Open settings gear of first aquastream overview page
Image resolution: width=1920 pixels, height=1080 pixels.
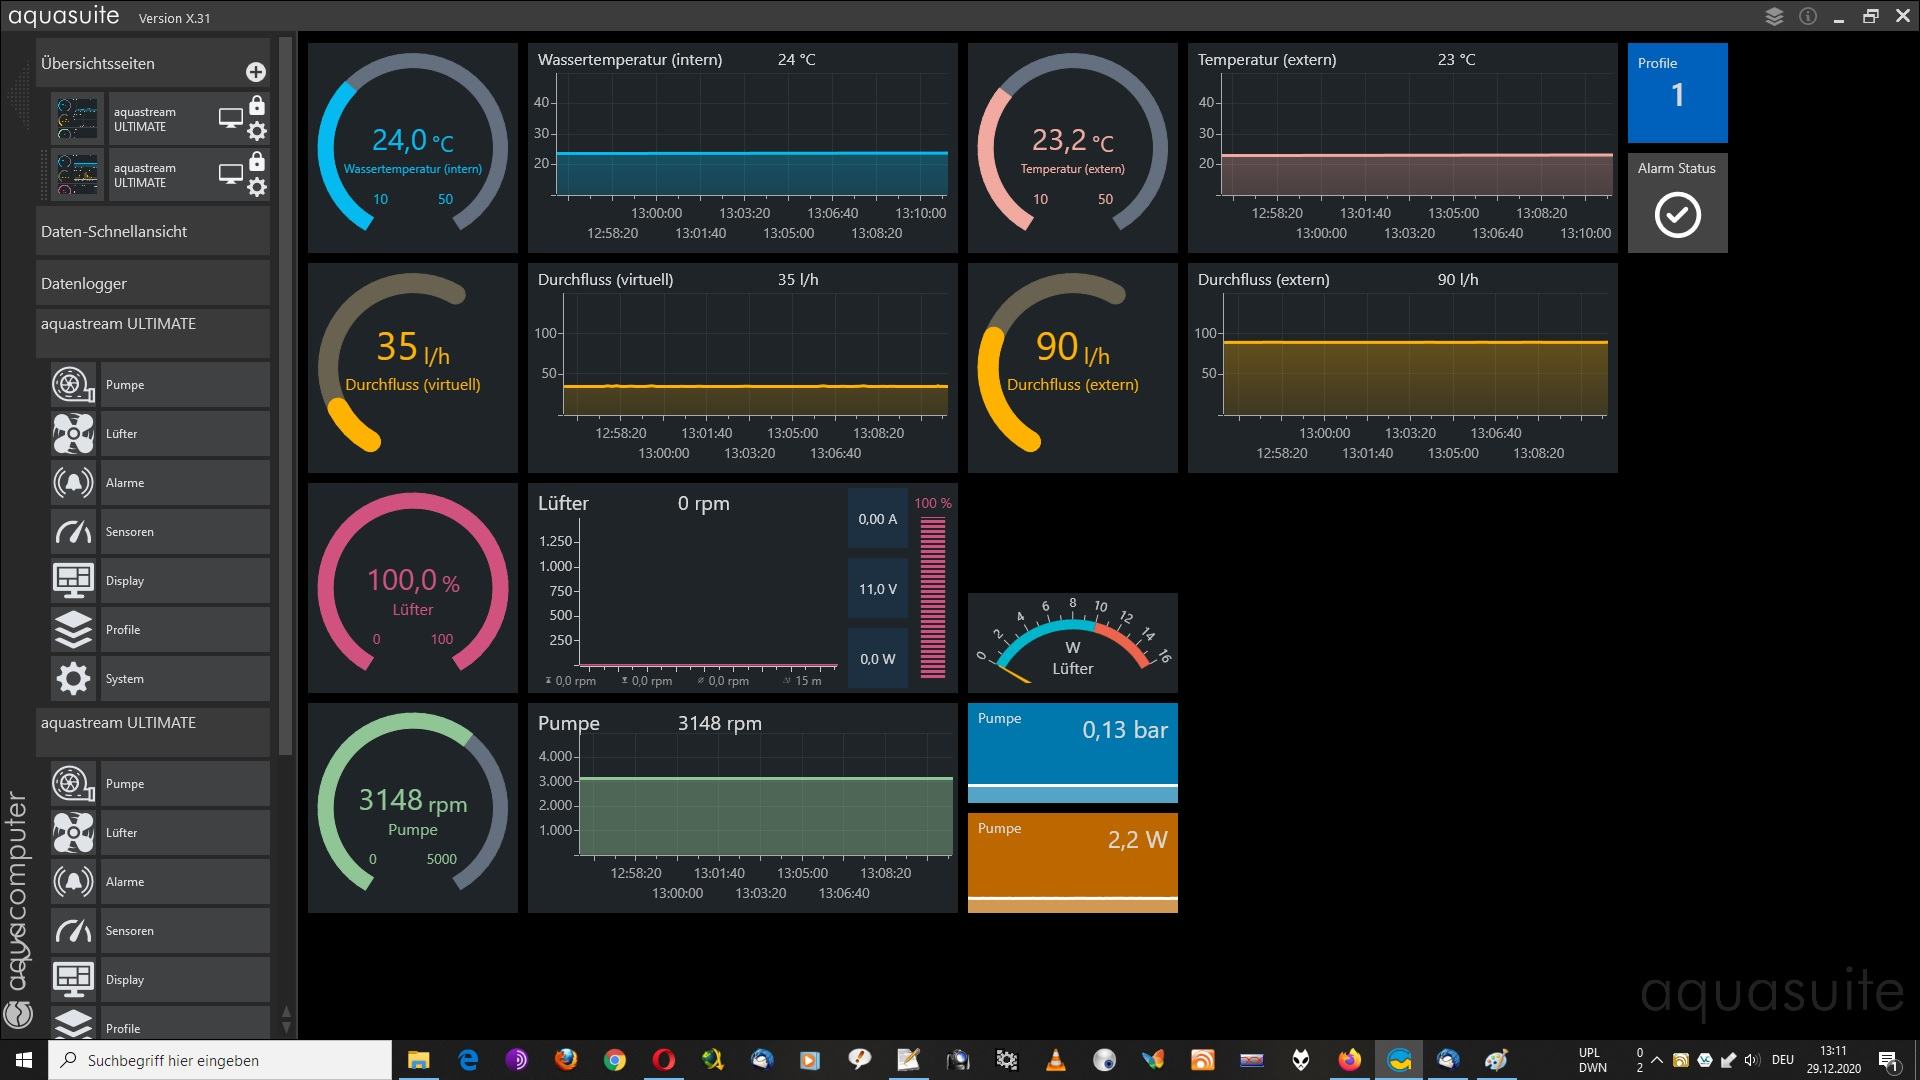[x=257, y=131]
